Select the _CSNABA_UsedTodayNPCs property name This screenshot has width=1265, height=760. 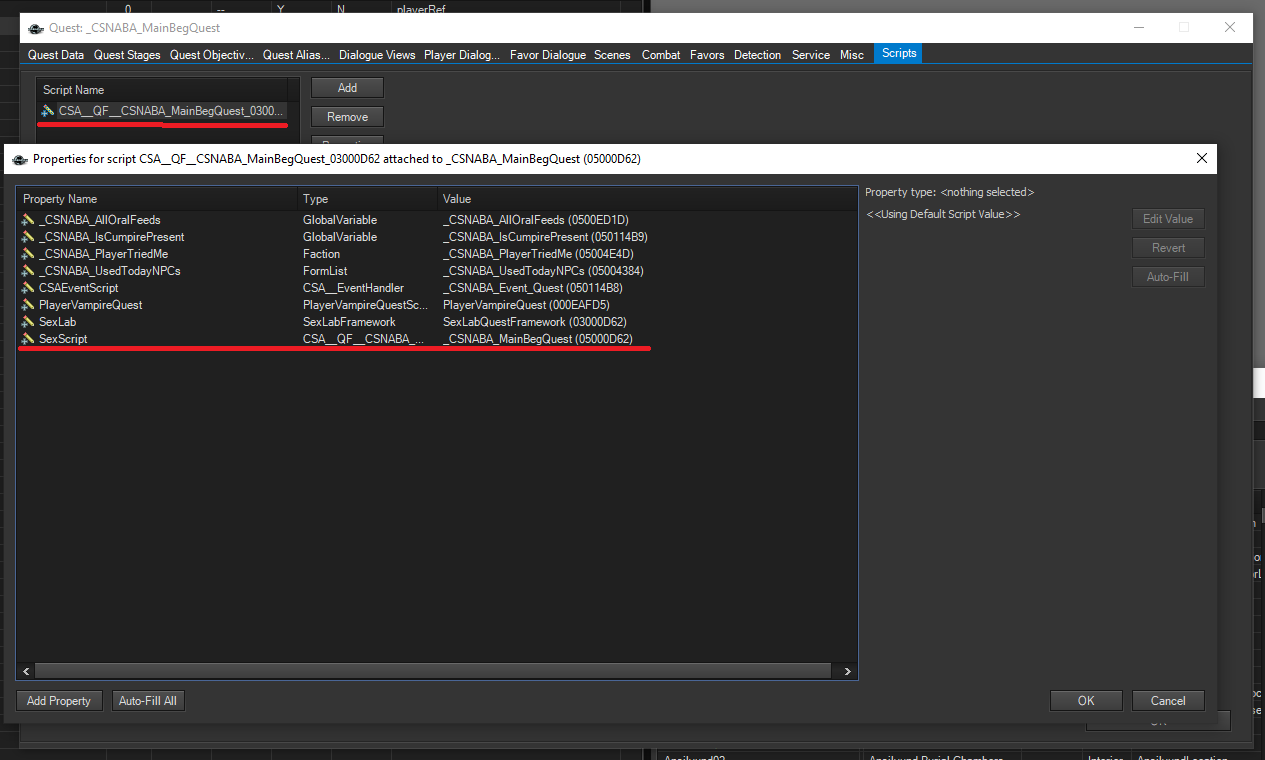(109, 271)
